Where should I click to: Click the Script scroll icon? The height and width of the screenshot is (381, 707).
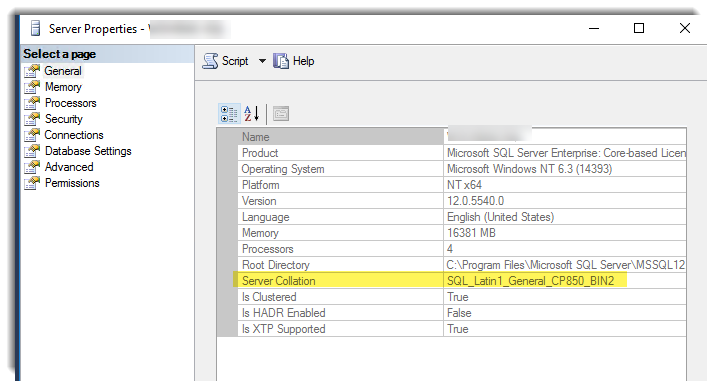point(210,61)
